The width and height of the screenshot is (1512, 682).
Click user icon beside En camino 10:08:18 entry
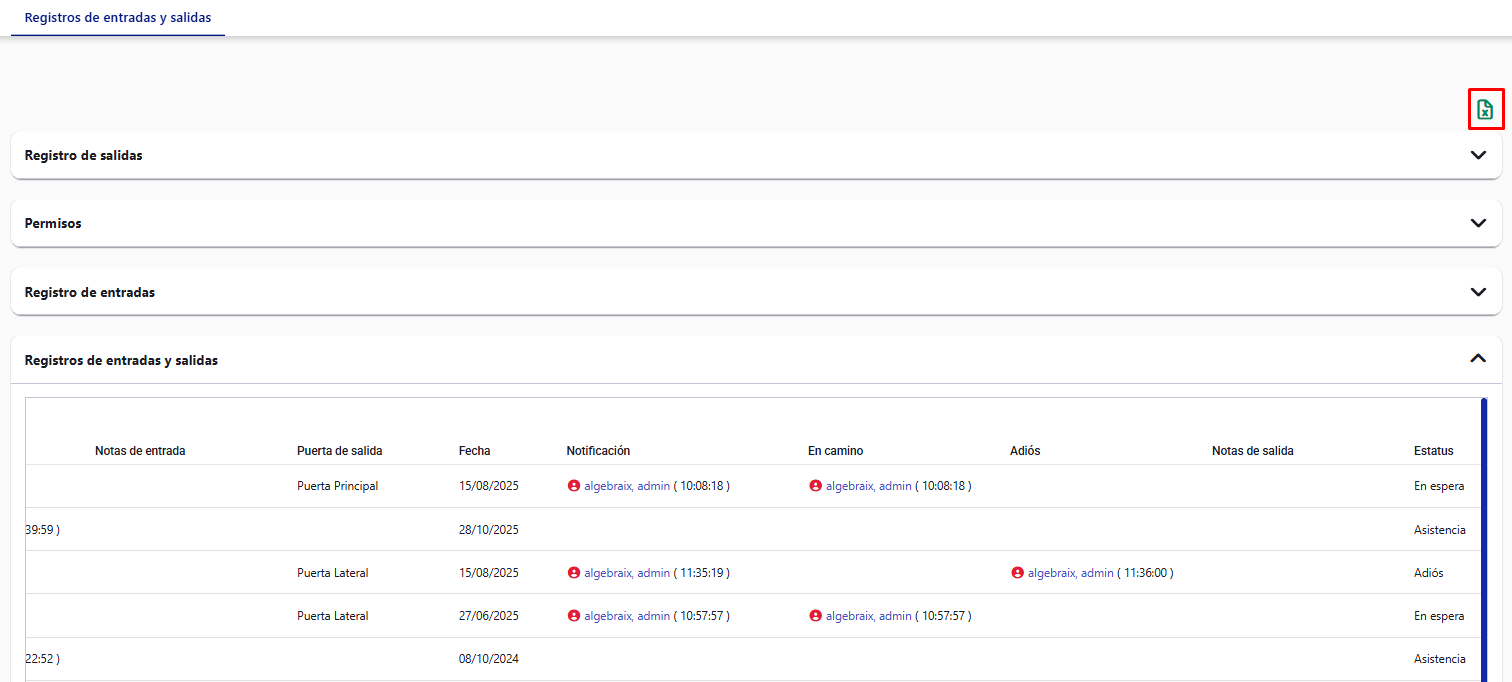point(815,486)
